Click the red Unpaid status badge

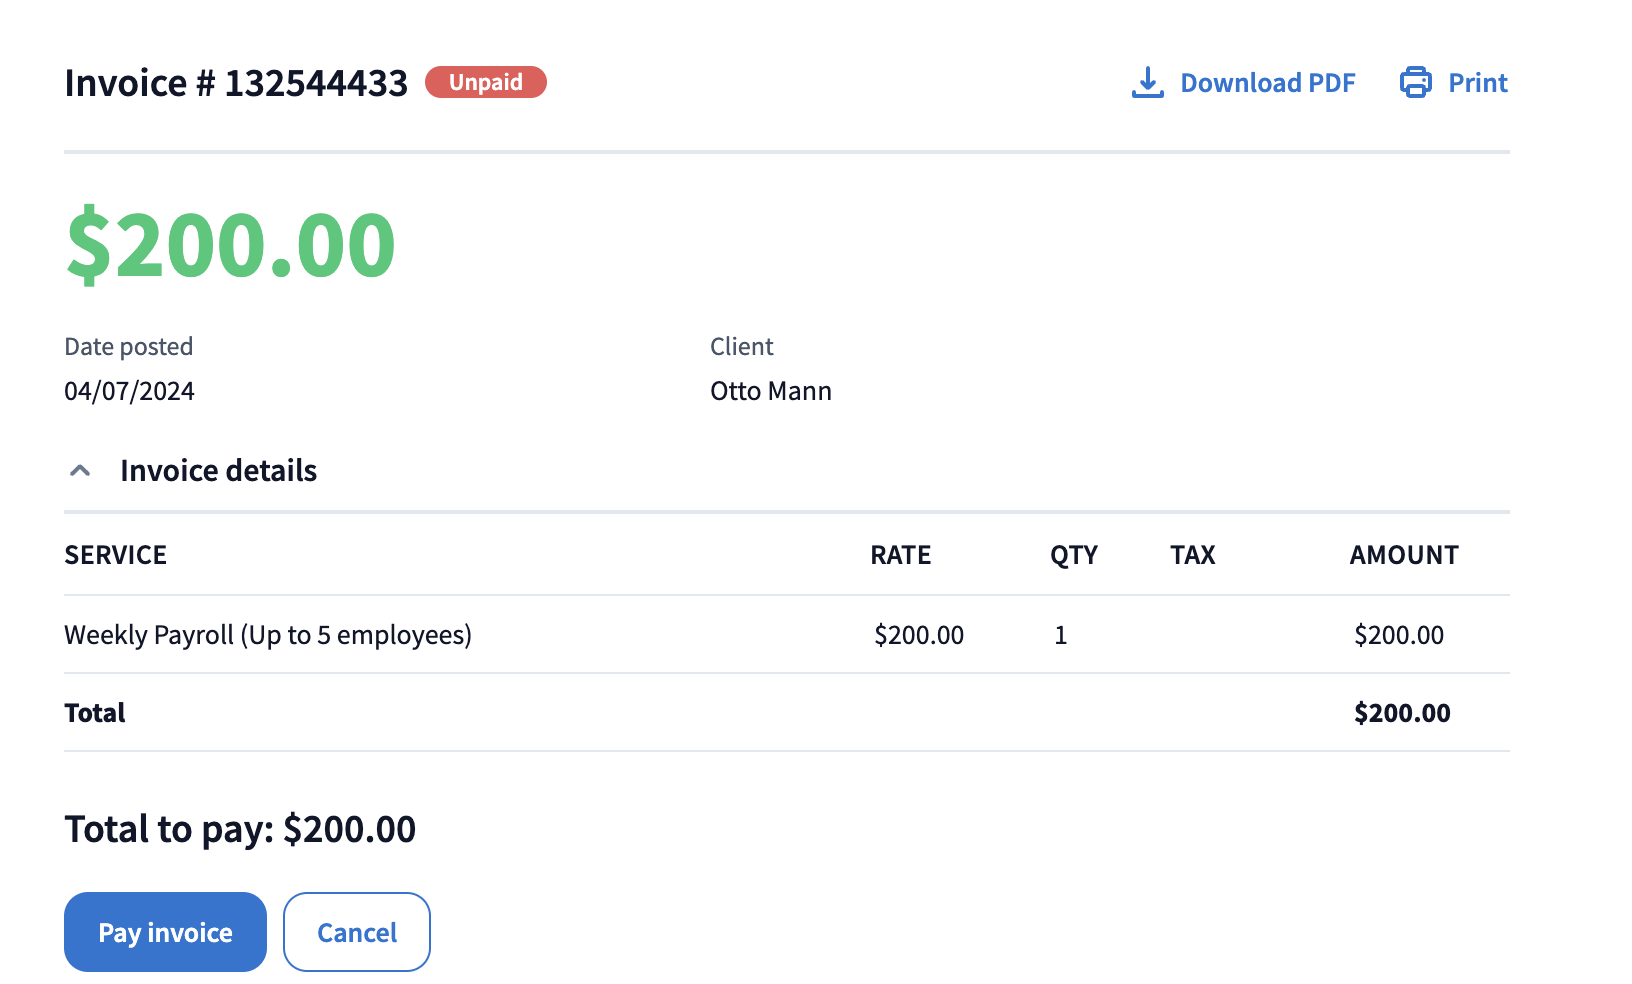(486, 82)
